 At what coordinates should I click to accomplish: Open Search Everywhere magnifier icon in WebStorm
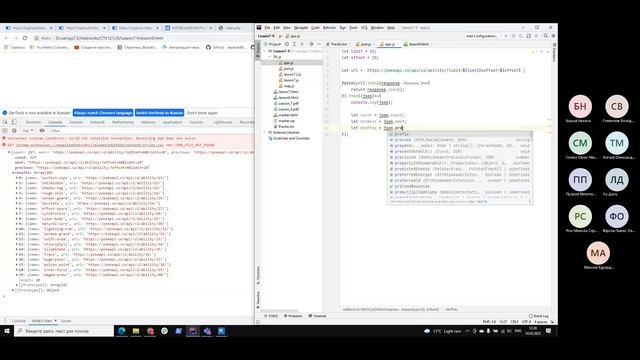point(545,36)
